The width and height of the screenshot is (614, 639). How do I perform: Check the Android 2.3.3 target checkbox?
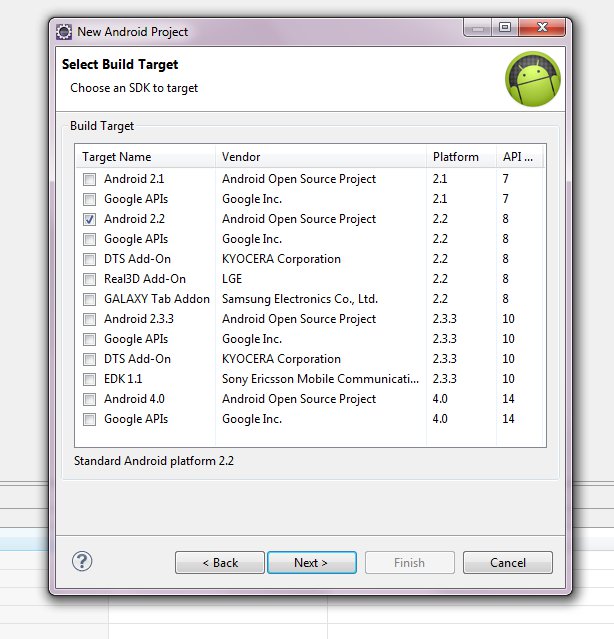pyautogui.click(x=89, y=319)
